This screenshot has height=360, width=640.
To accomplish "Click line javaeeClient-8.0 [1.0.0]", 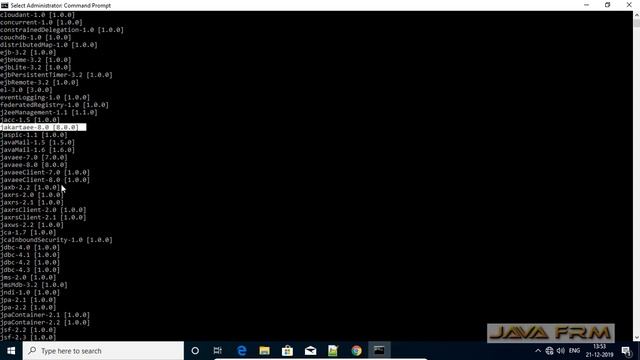I will coord(45,180).
